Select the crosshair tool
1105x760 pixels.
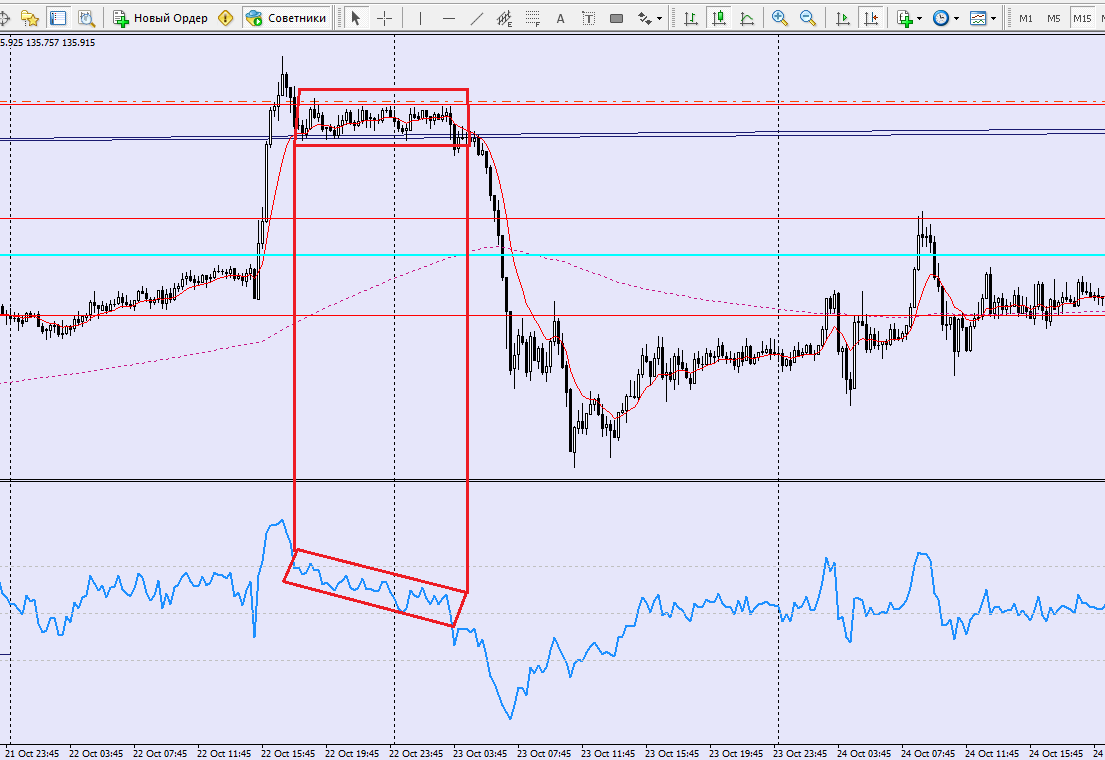click(x=384, y=18)
